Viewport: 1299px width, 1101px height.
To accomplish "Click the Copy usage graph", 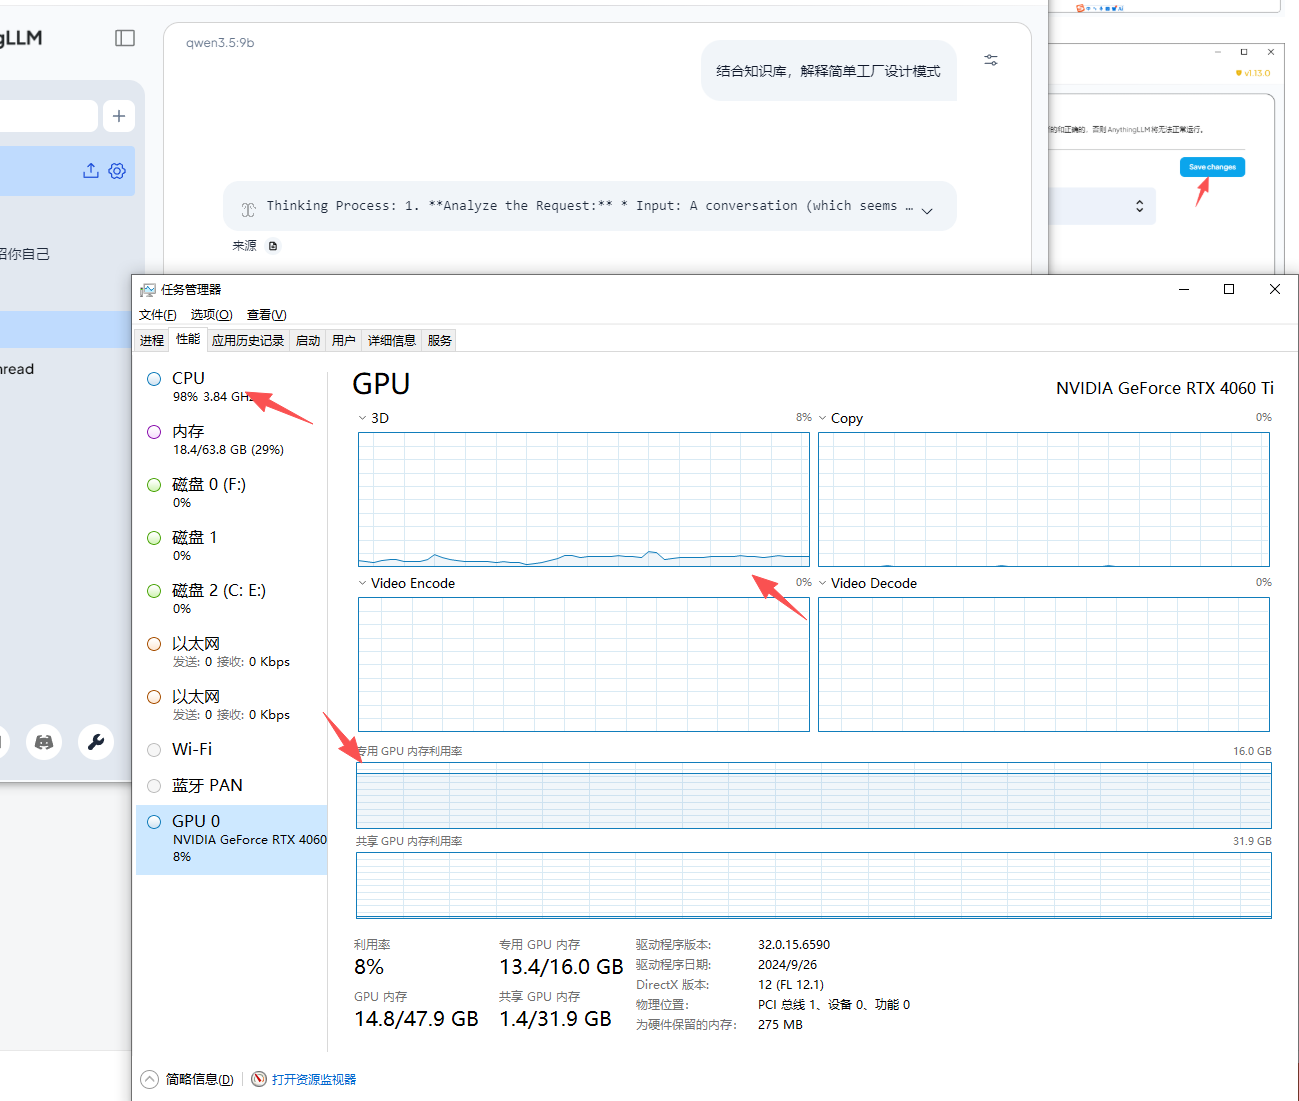I will click(1044, 500).
